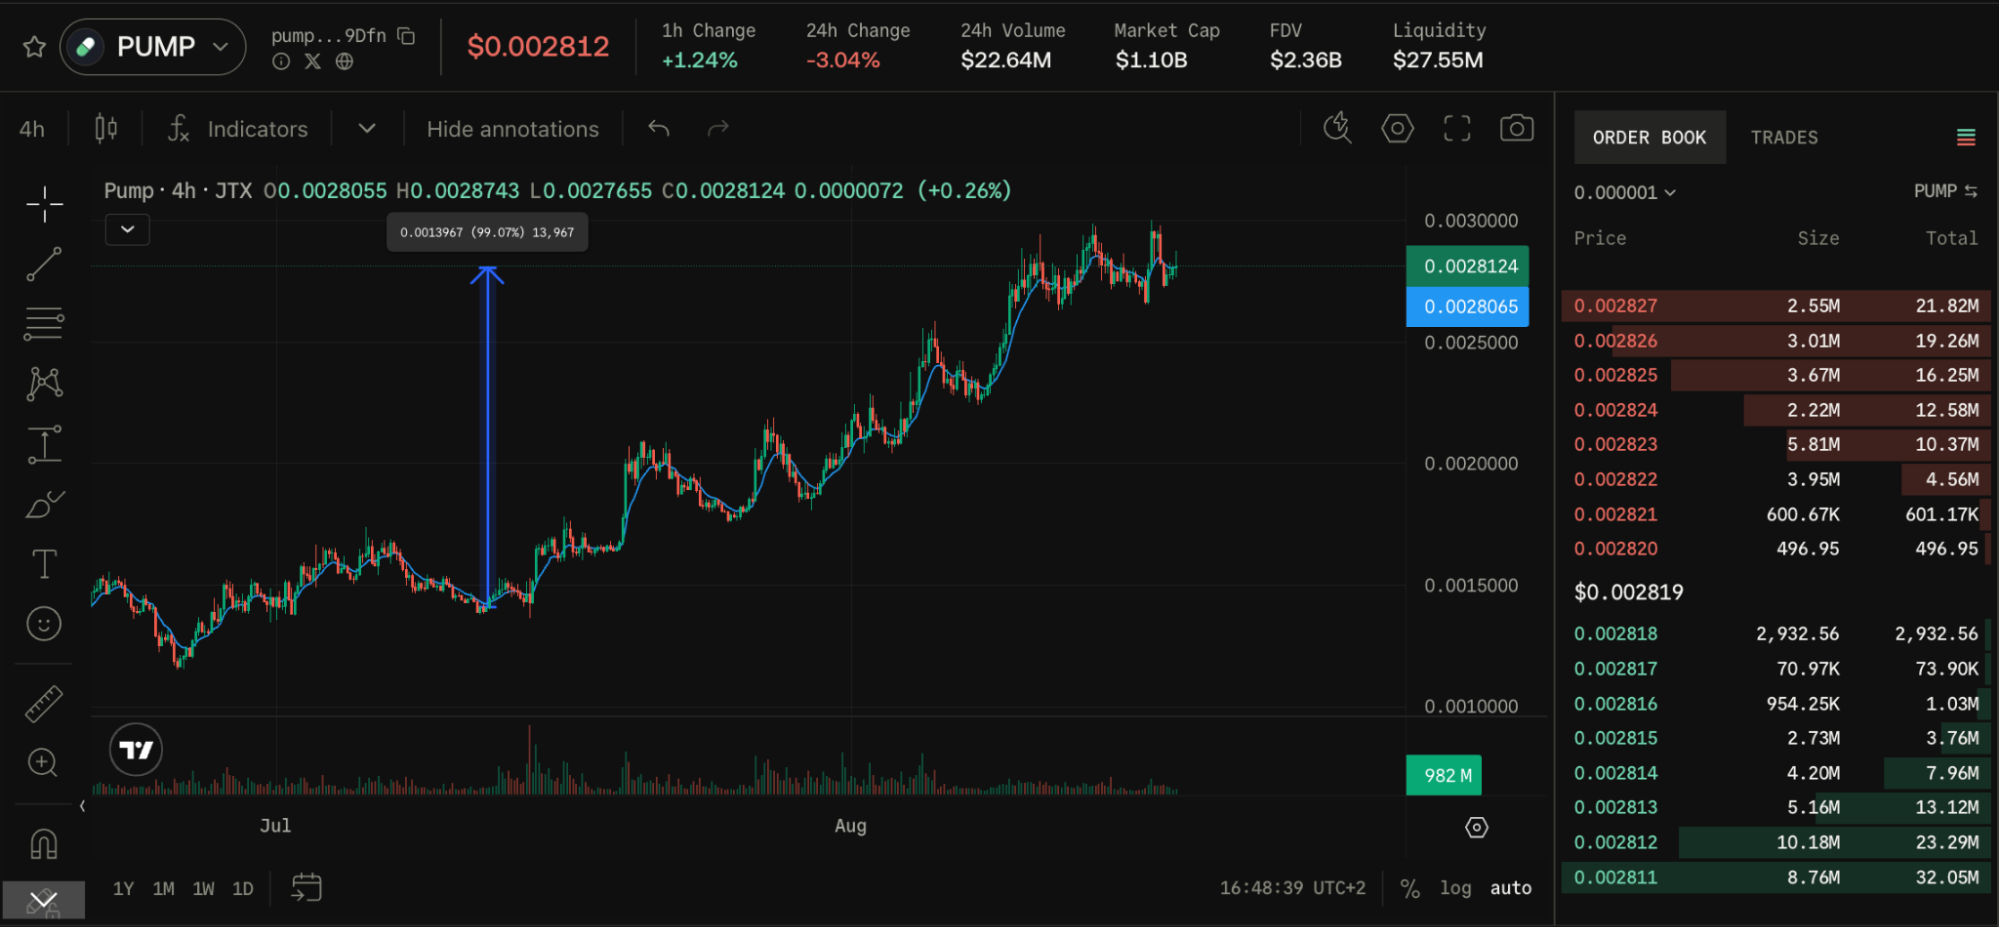Toggle auto scale mode
The image size is (1999, 928).
[x=1511, y=888]
